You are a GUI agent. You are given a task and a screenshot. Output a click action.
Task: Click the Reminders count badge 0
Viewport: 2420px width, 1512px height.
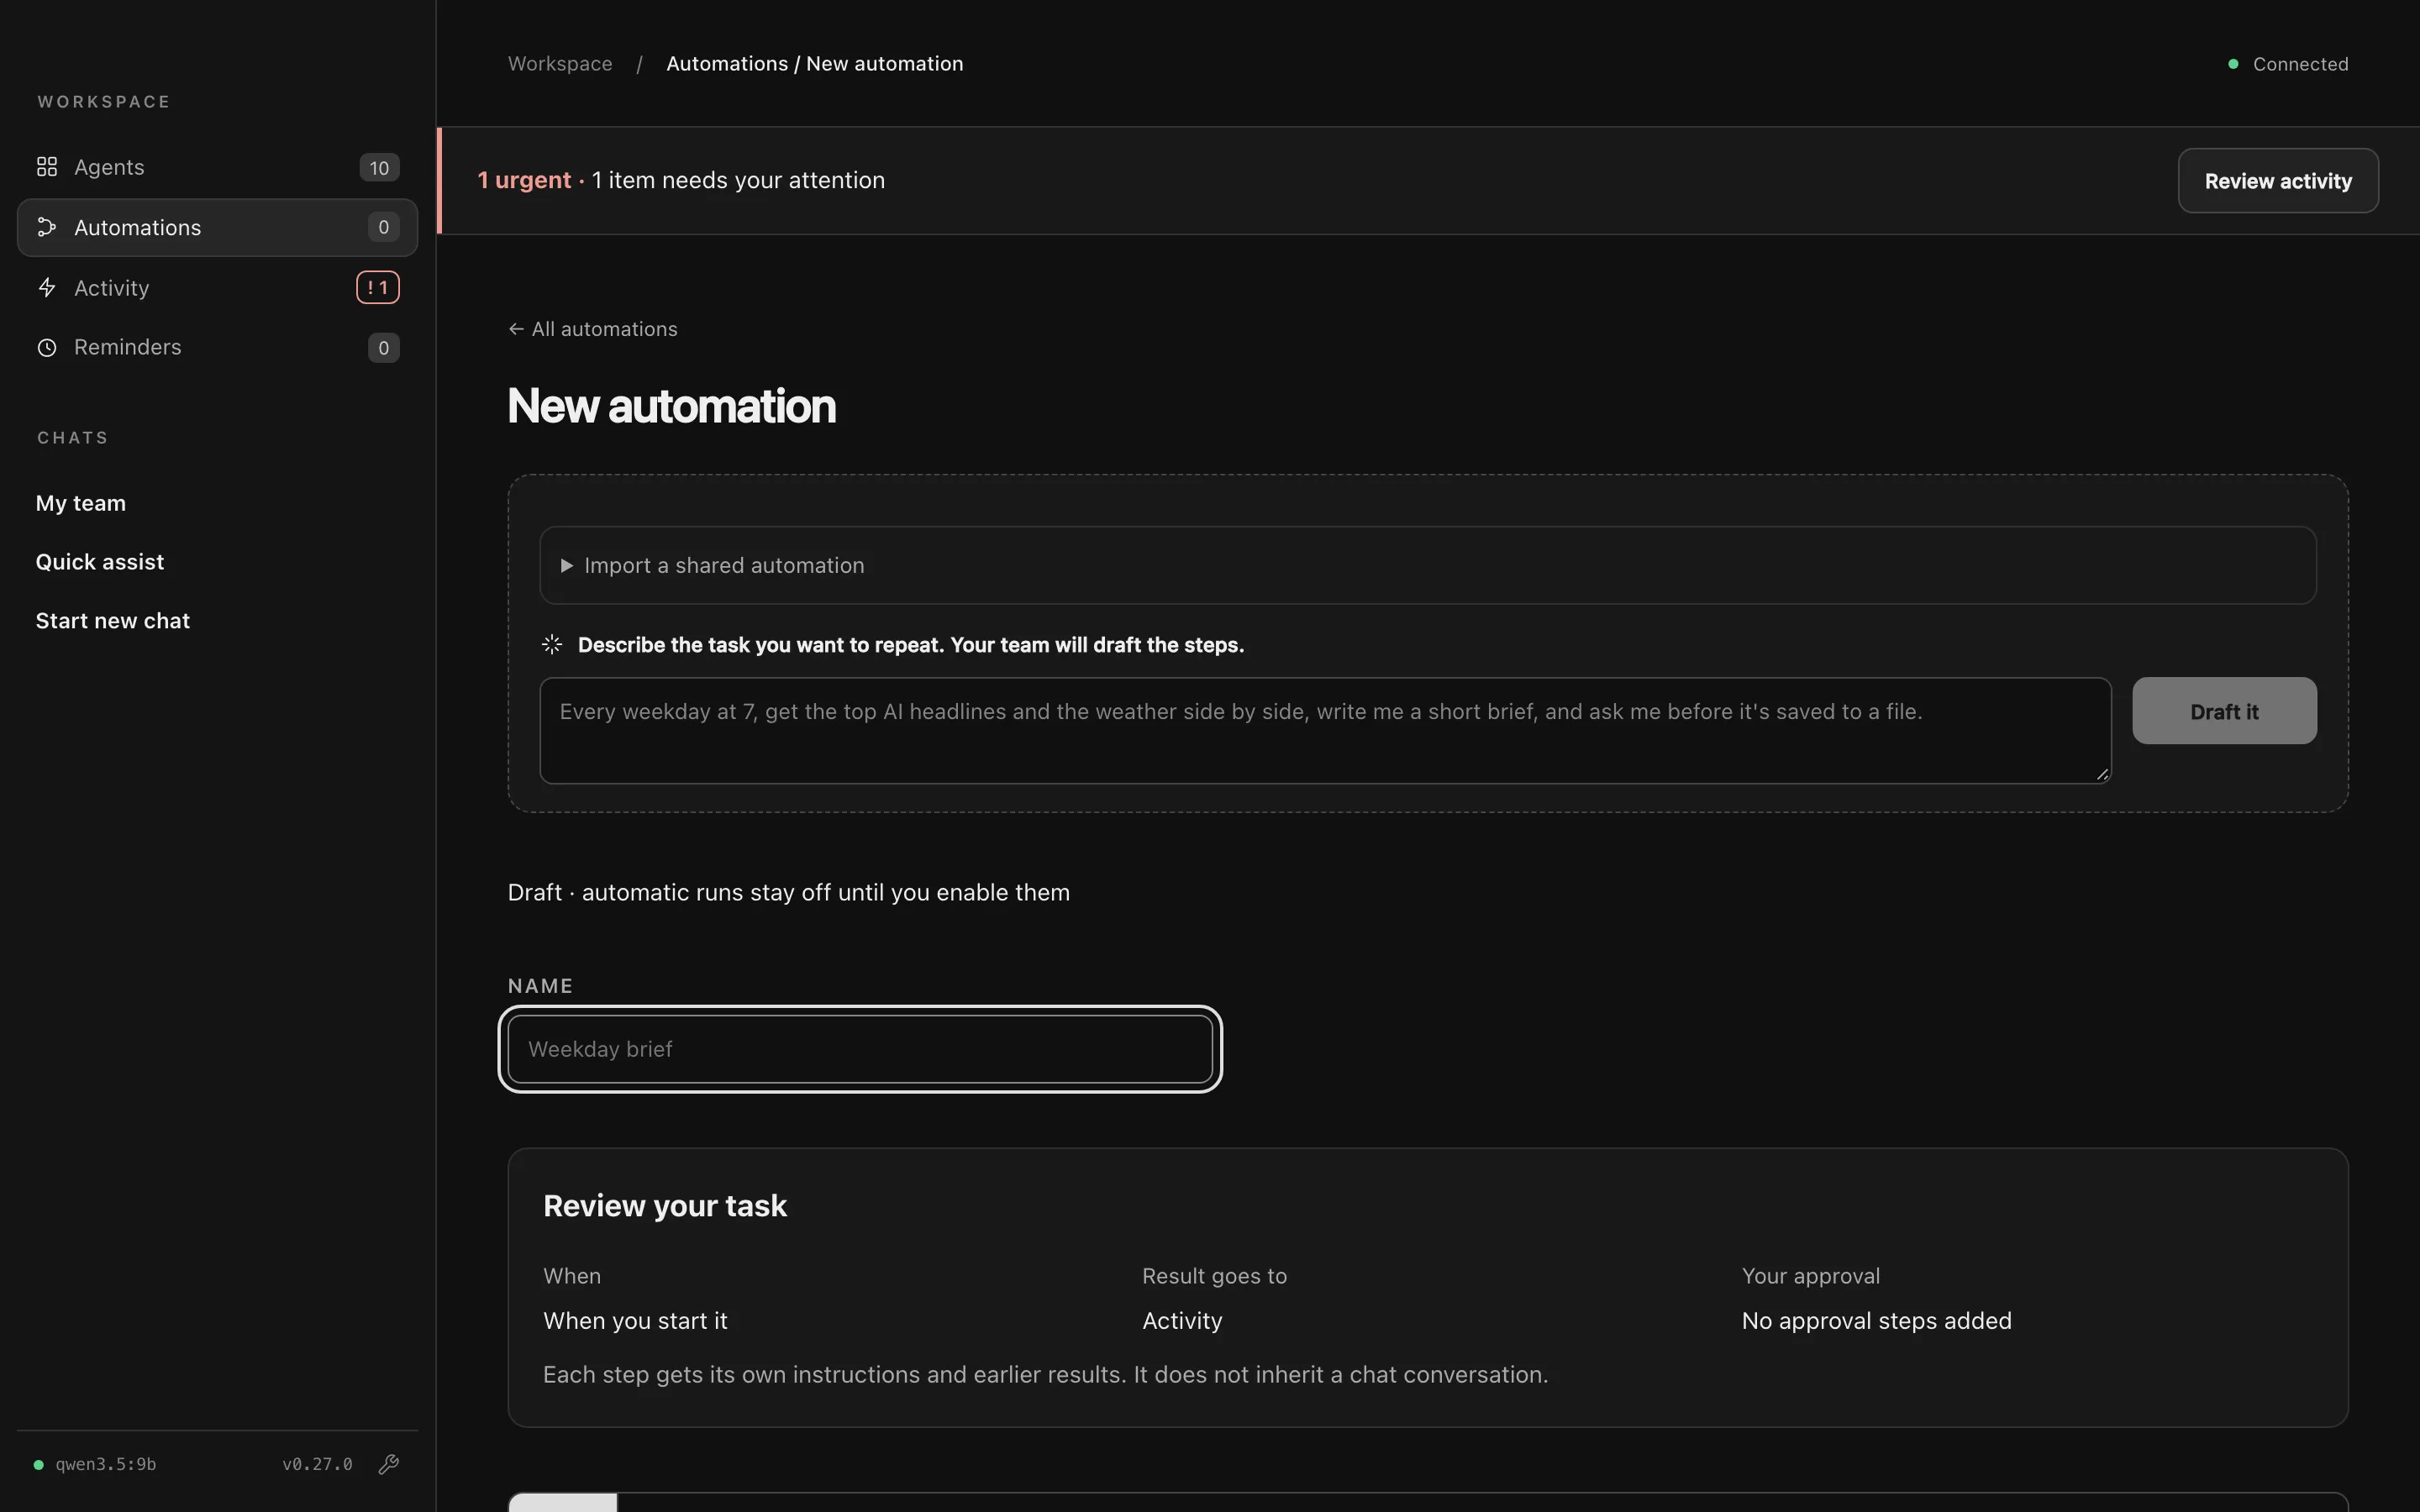point(383,348)
